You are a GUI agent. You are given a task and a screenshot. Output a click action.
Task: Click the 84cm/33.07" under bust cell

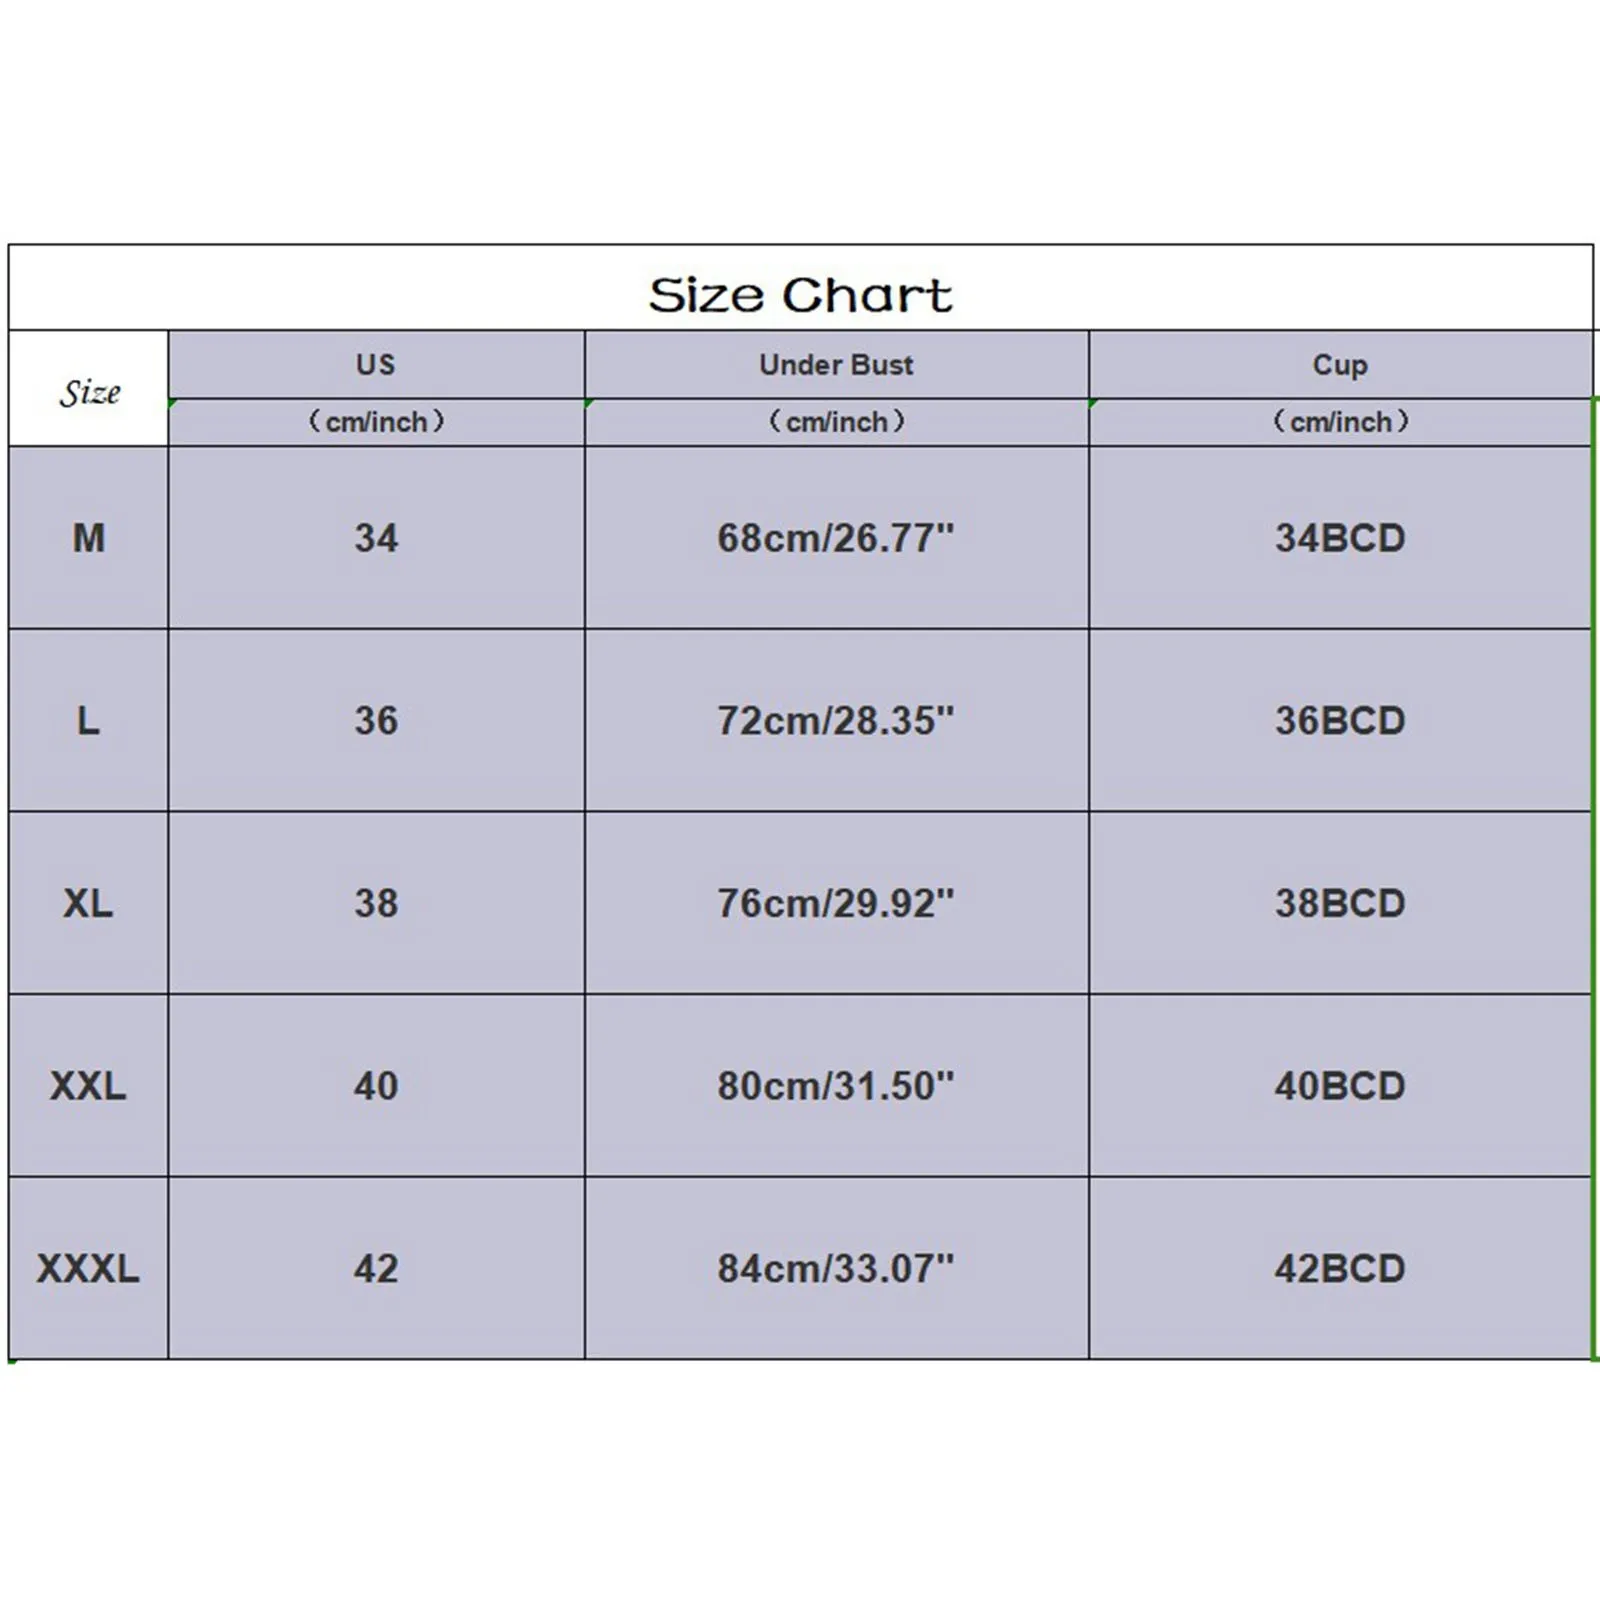point(836,1268)
